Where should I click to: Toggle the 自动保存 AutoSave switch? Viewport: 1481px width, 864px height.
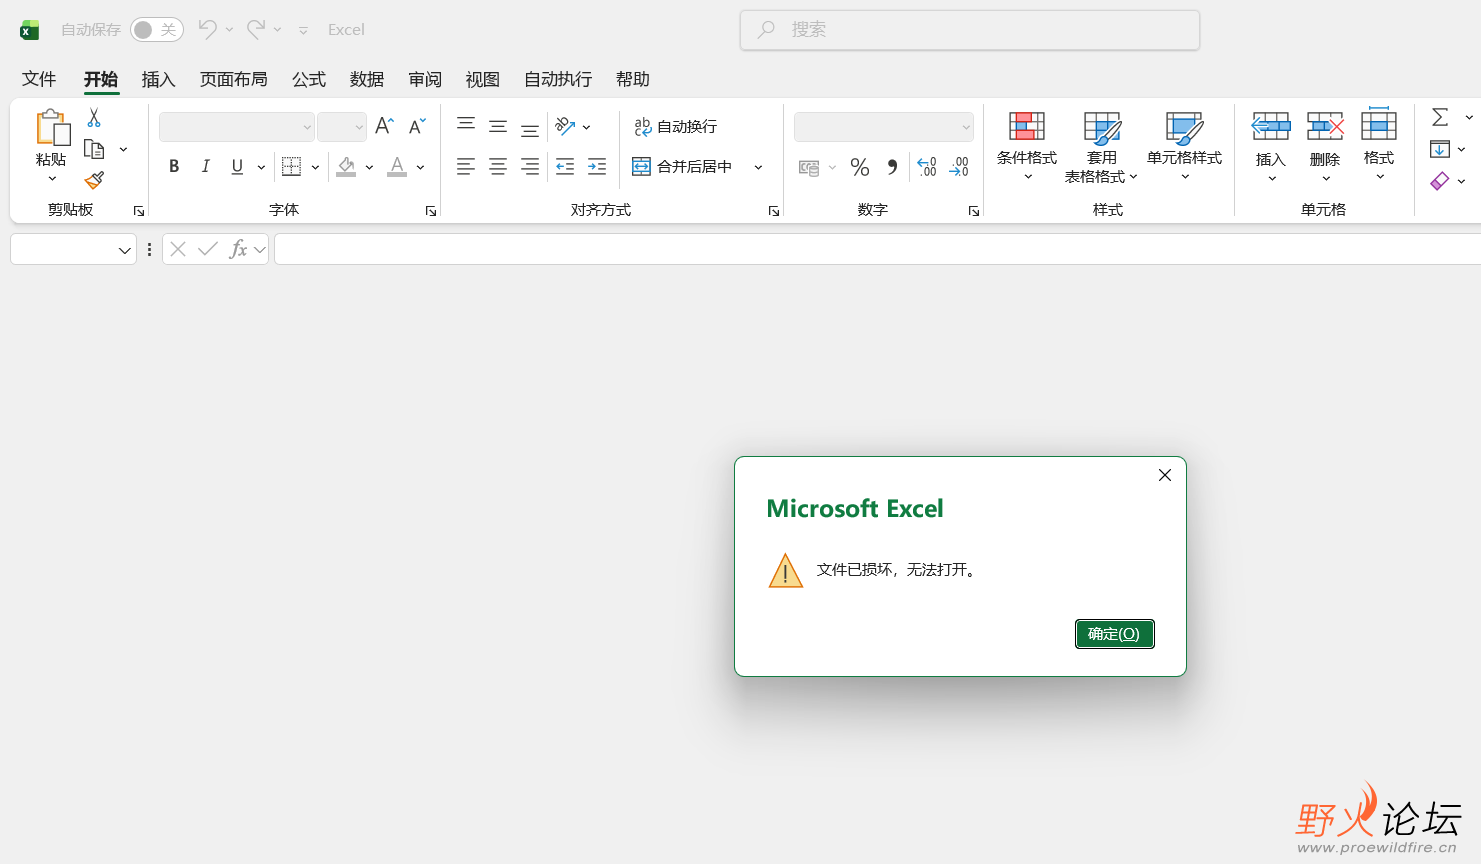coord(157,30)
